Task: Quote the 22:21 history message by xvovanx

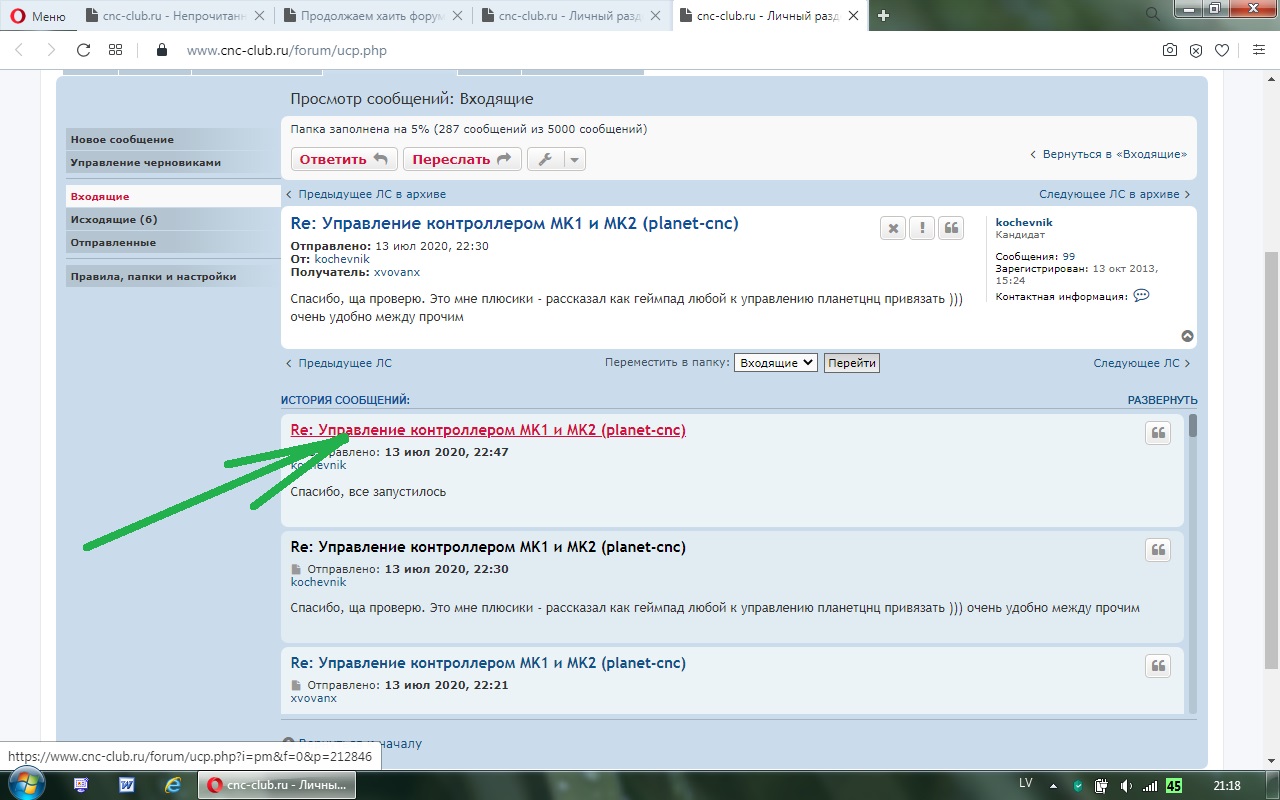Action: pos(1158,666)
